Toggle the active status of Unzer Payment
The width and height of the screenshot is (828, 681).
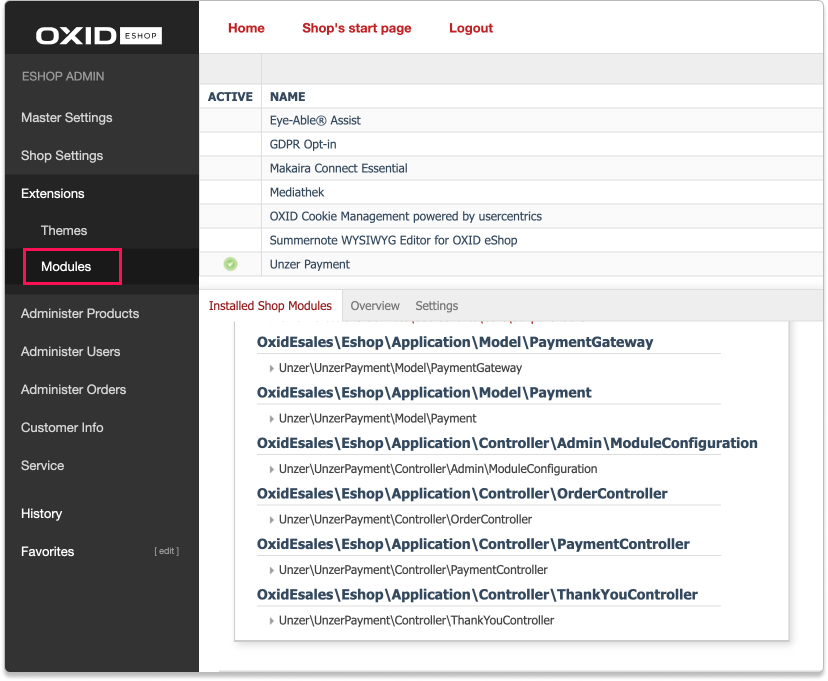coord(229,263)
